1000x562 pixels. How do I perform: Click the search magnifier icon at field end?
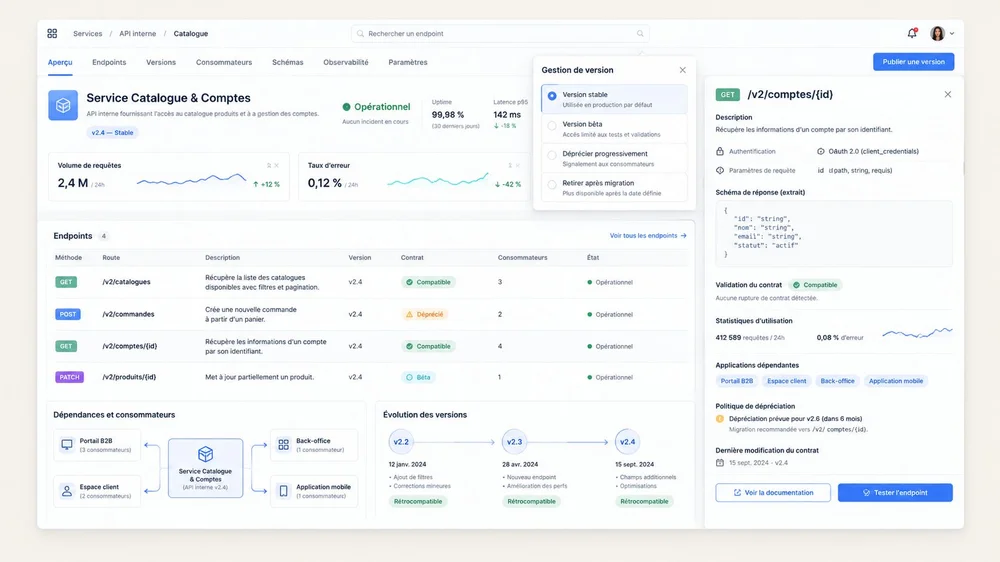(640, 33)
